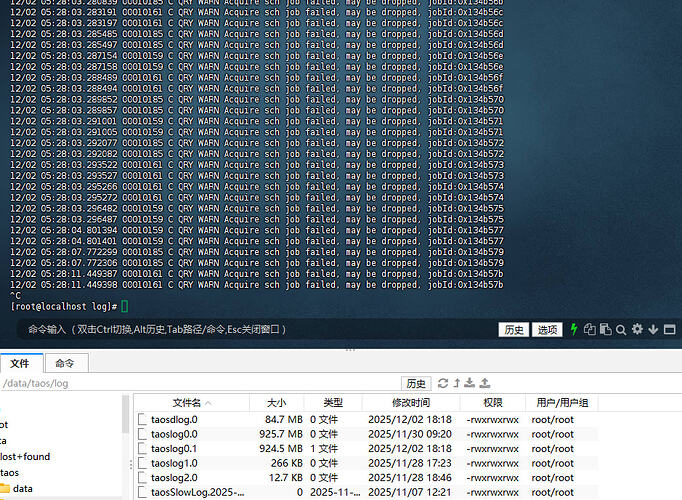
Task: Click the paste icon in terminal toolbar
Action: pyautogui.click(x=605, y=329)
